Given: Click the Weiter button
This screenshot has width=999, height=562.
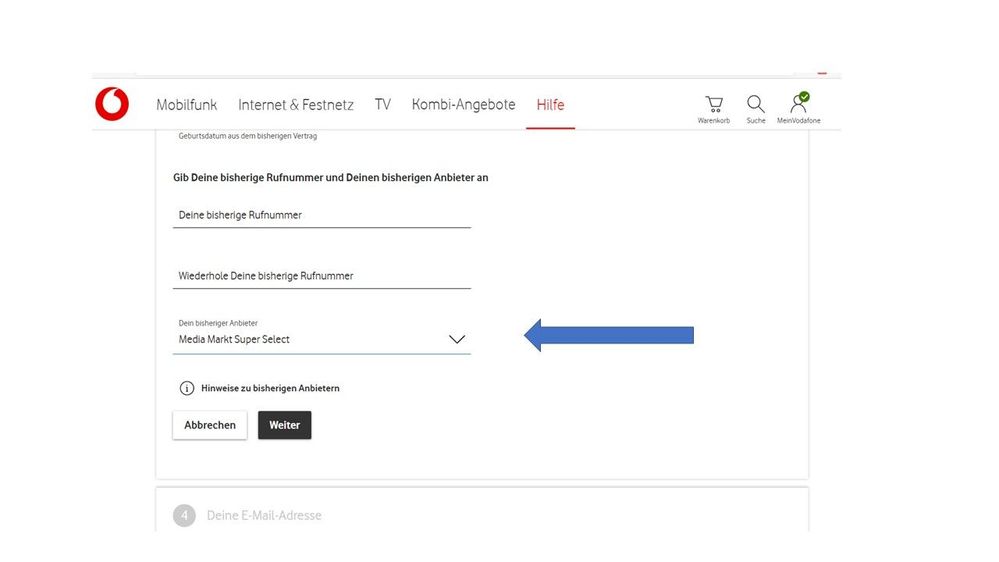Looking at the screenshot, I should pos(284,425).
